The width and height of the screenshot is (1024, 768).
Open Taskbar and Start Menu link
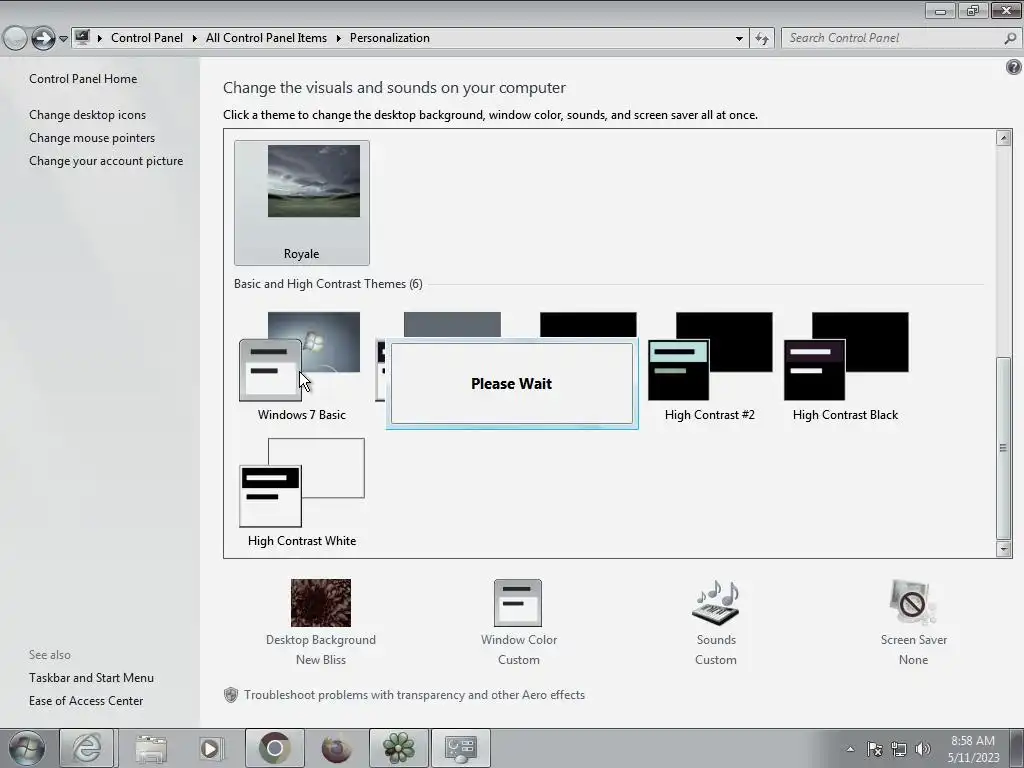click(x=91, y=678)
